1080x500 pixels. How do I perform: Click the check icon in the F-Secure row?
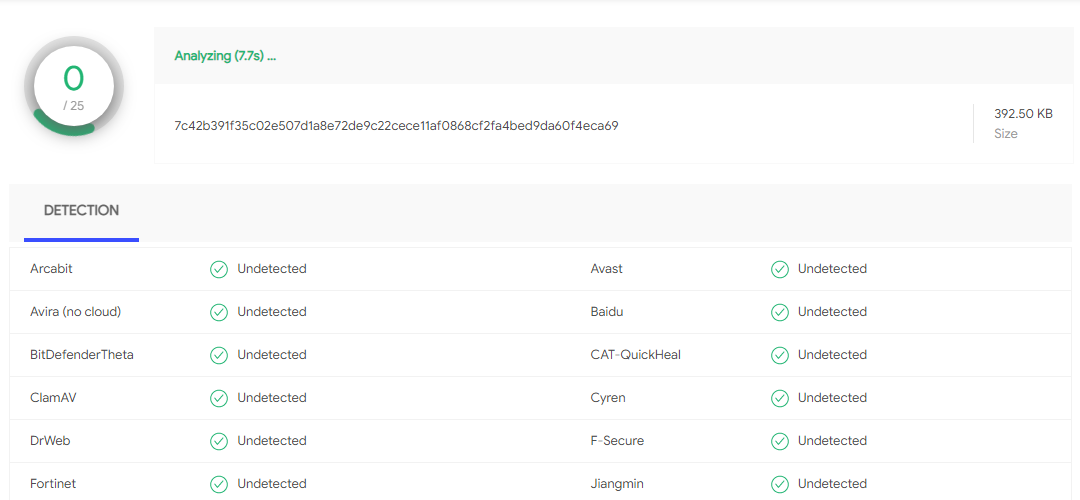pyautogui.click(x=780, y=441)
